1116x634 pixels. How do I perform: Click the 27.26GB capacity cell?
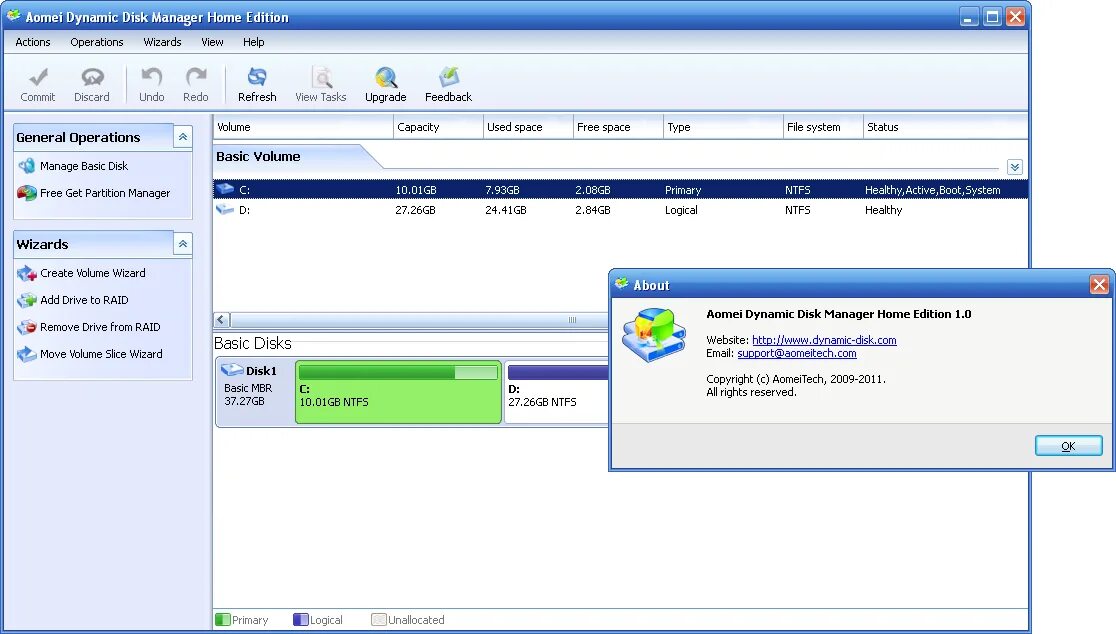(x=416, y=210)
